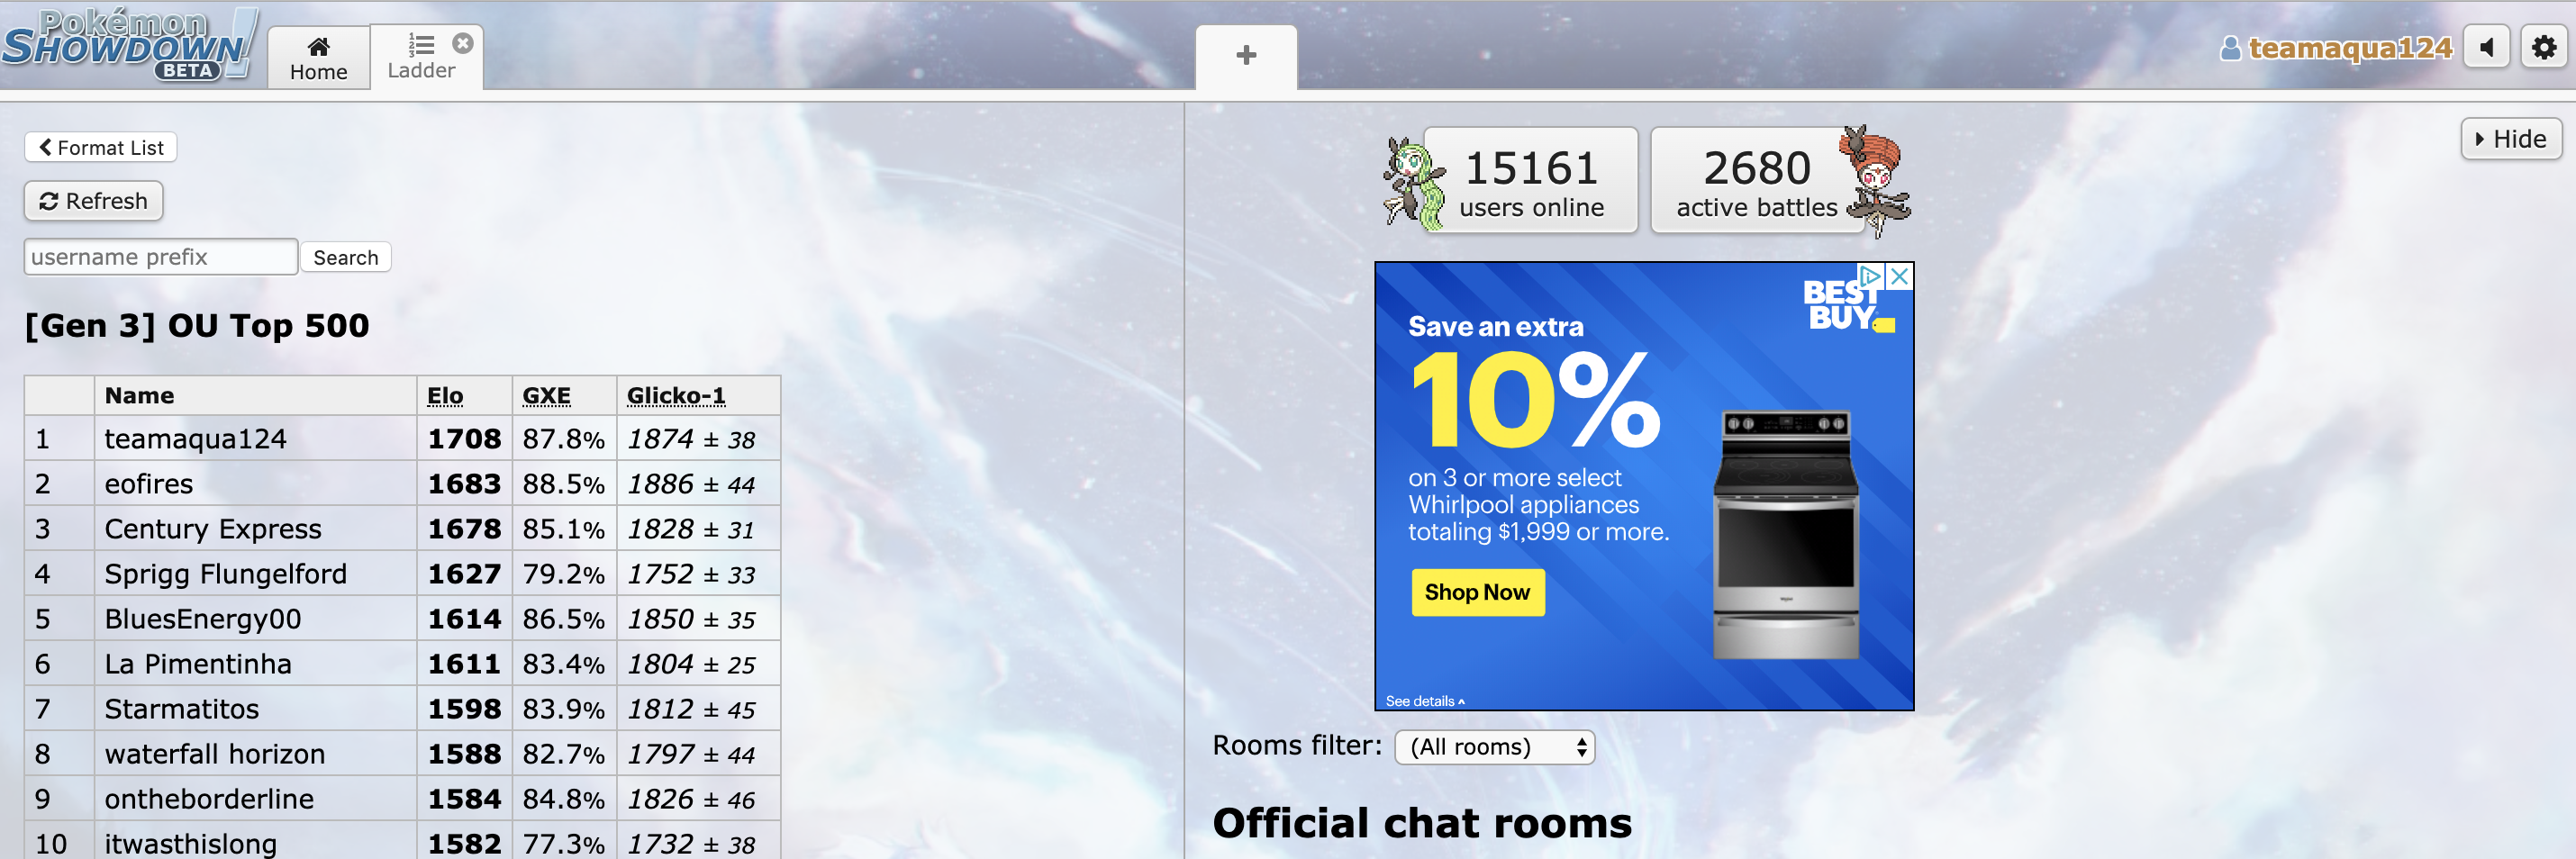This screenshot has width=2576, height=859.
Task: Click the plus icon to join a room
Action: coord(1246,55)
